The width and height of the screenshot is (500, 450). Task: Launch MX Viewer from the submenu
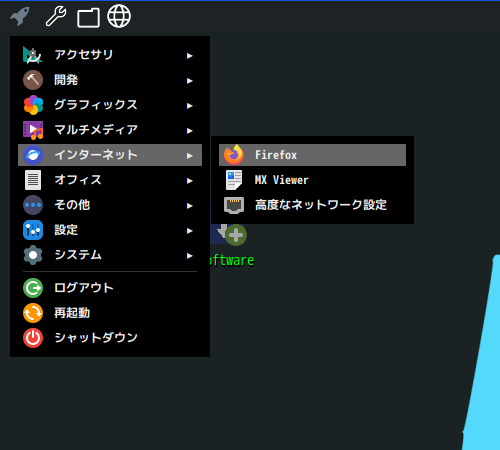pos(312,180)
